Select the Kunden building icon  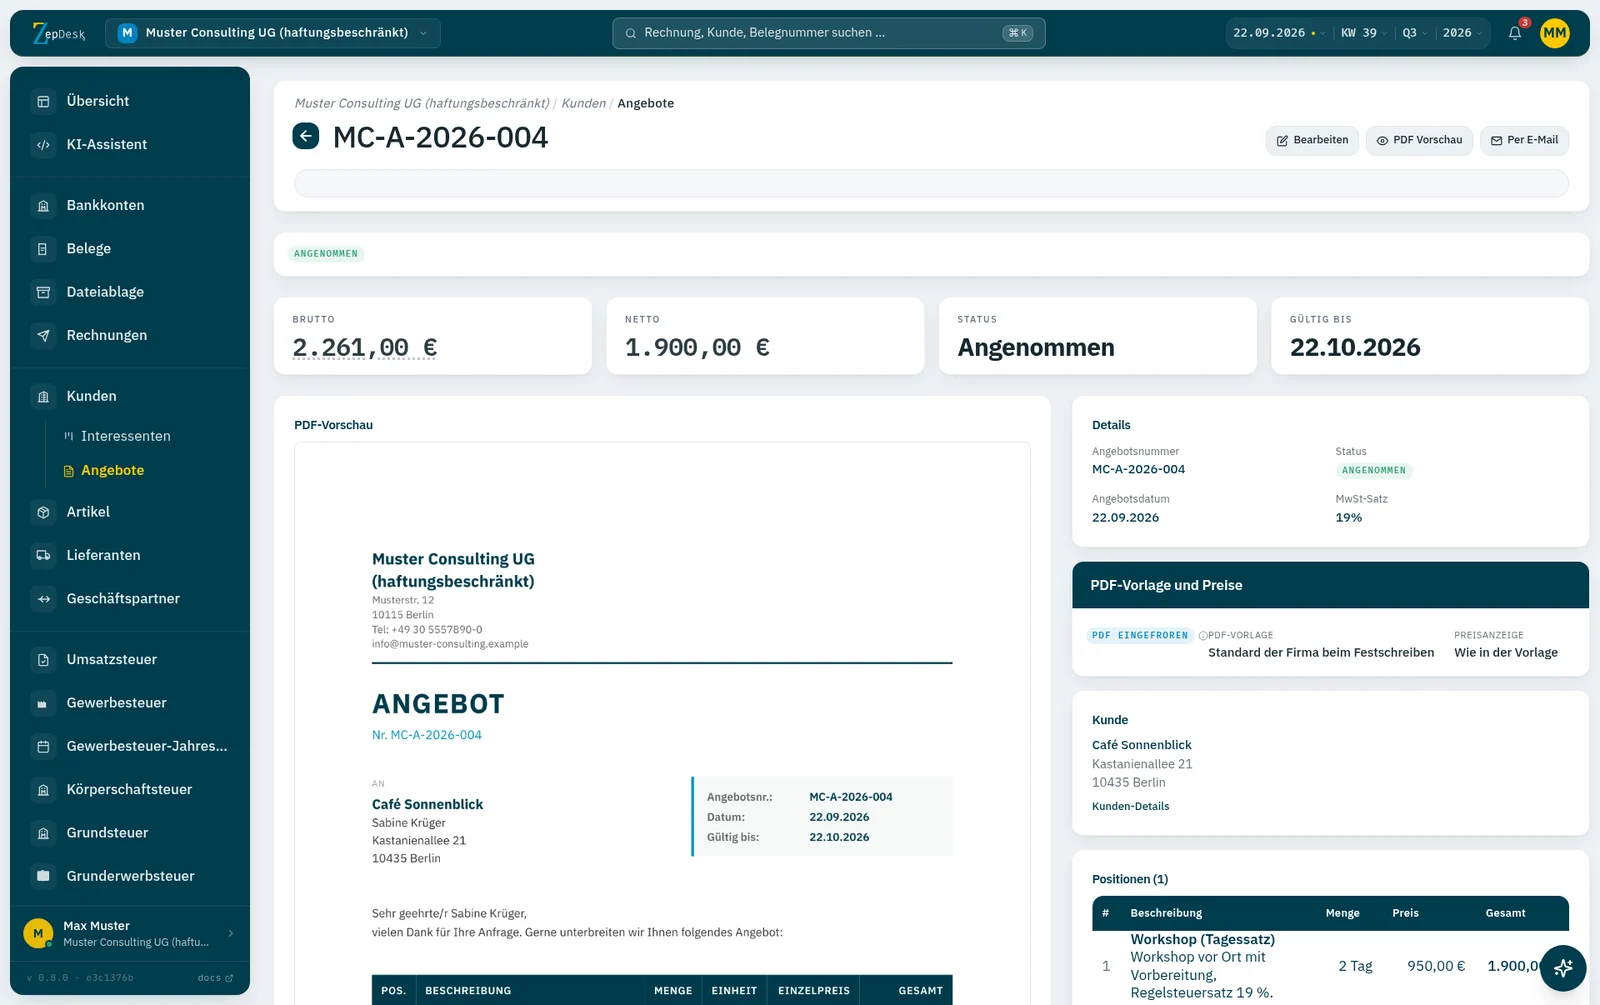point(43,397)
